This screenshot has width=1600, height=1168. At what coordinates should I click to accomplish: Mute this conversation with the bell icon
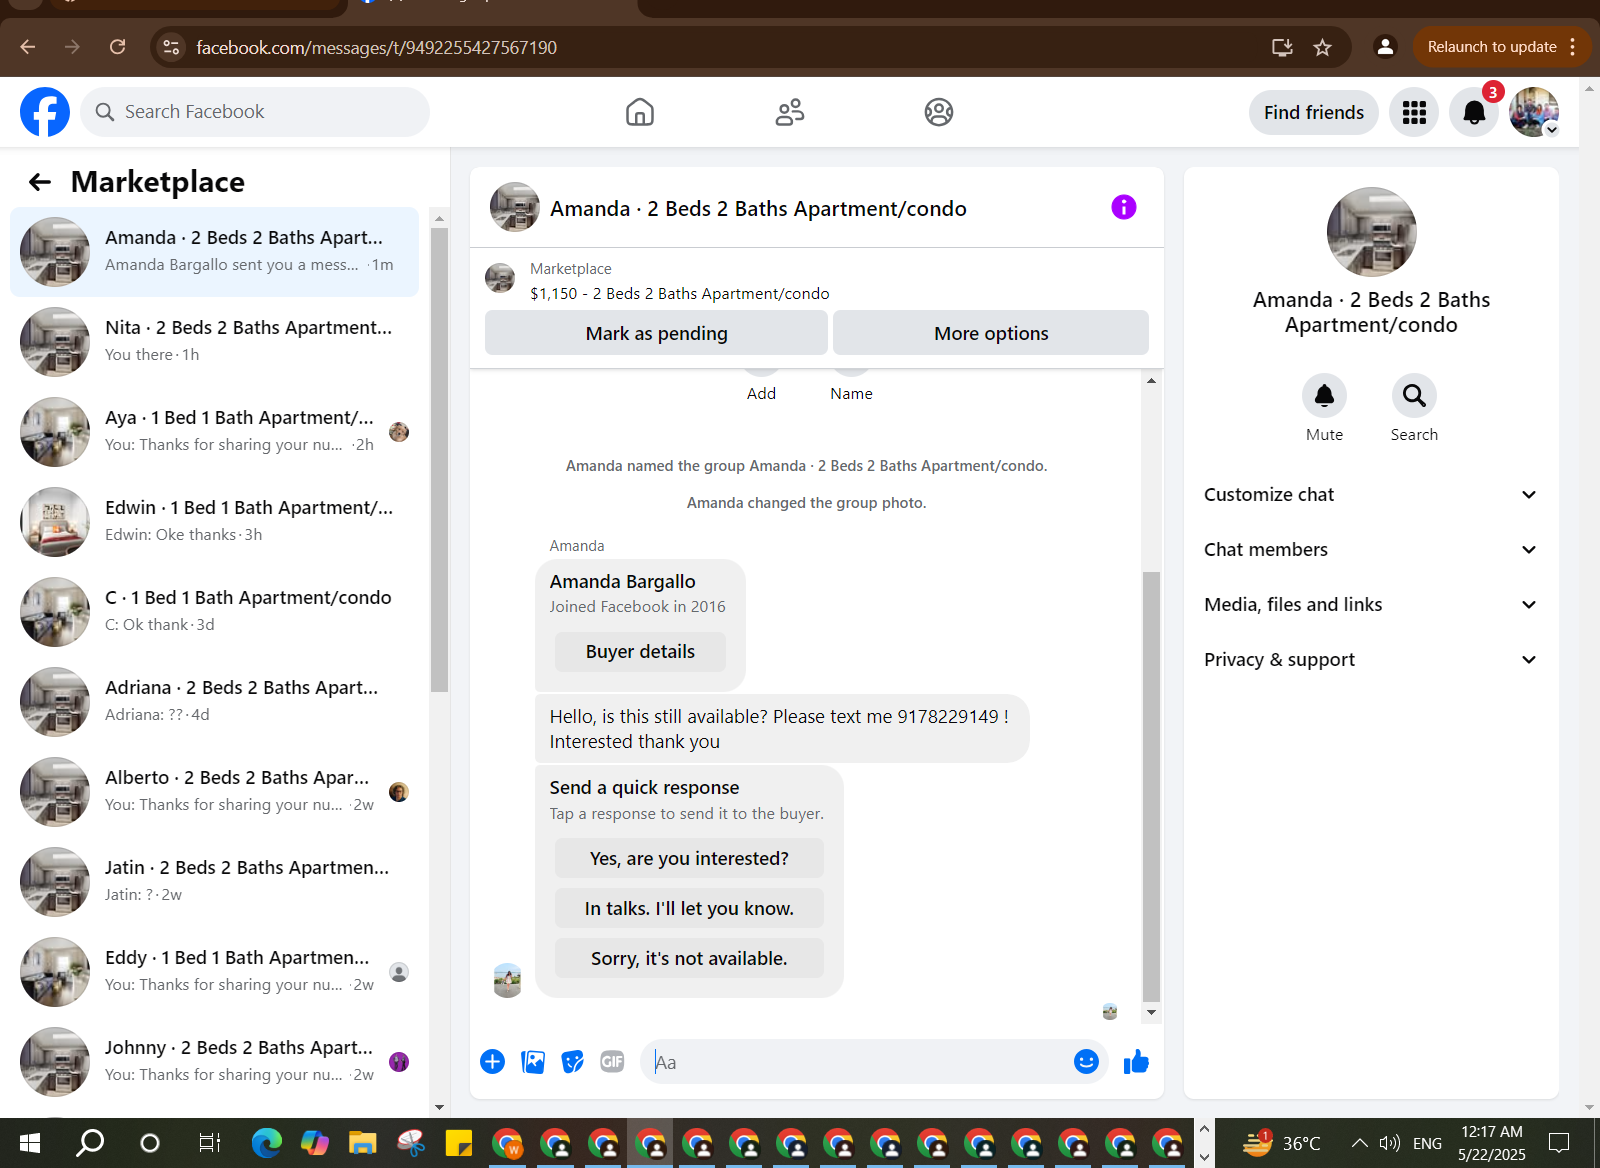point(1324,396)
